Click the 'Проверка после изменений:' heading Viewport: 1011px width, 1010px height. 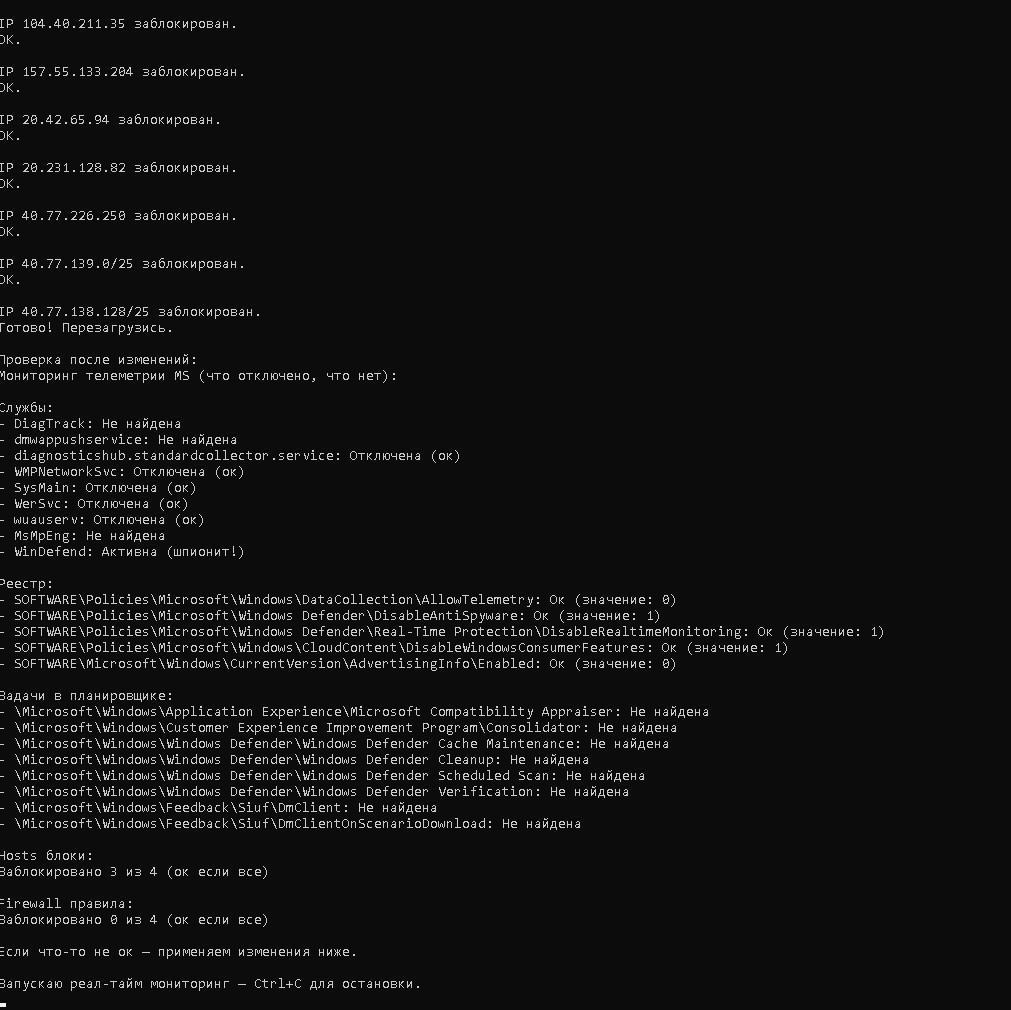pos(99,360)
